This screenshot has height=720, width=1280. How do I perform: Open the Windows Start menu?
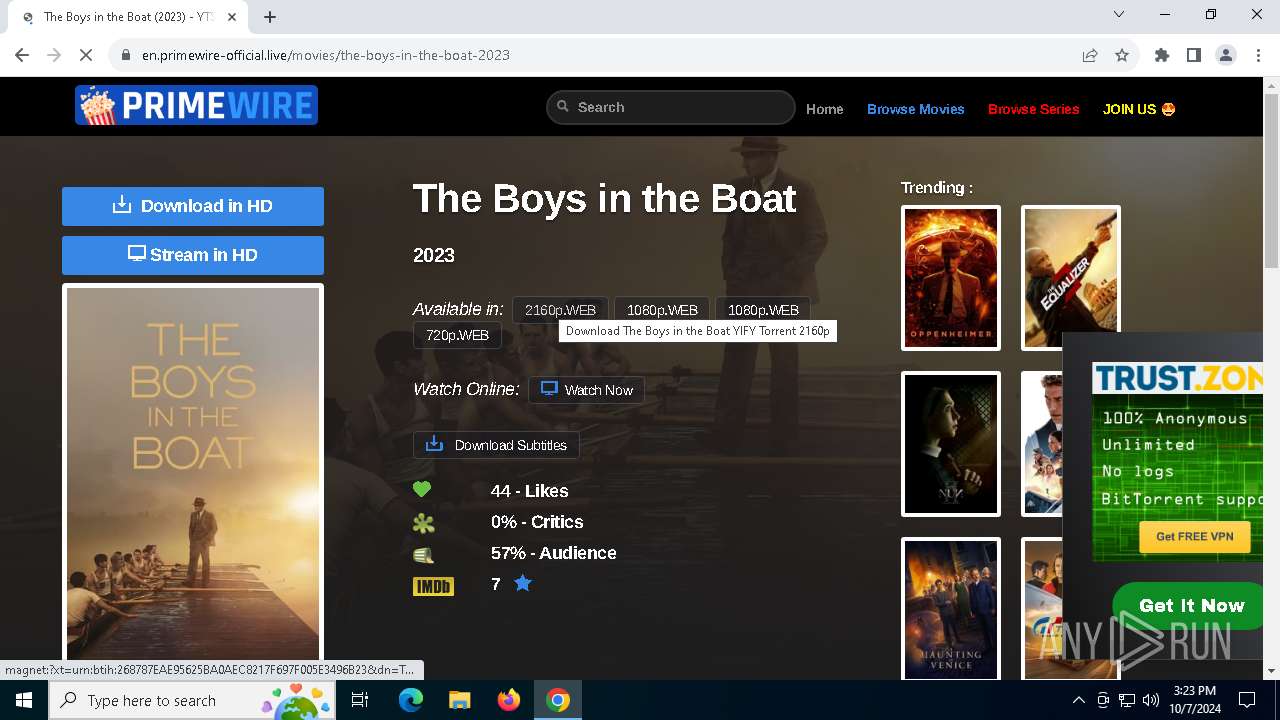tap(24, 700)
